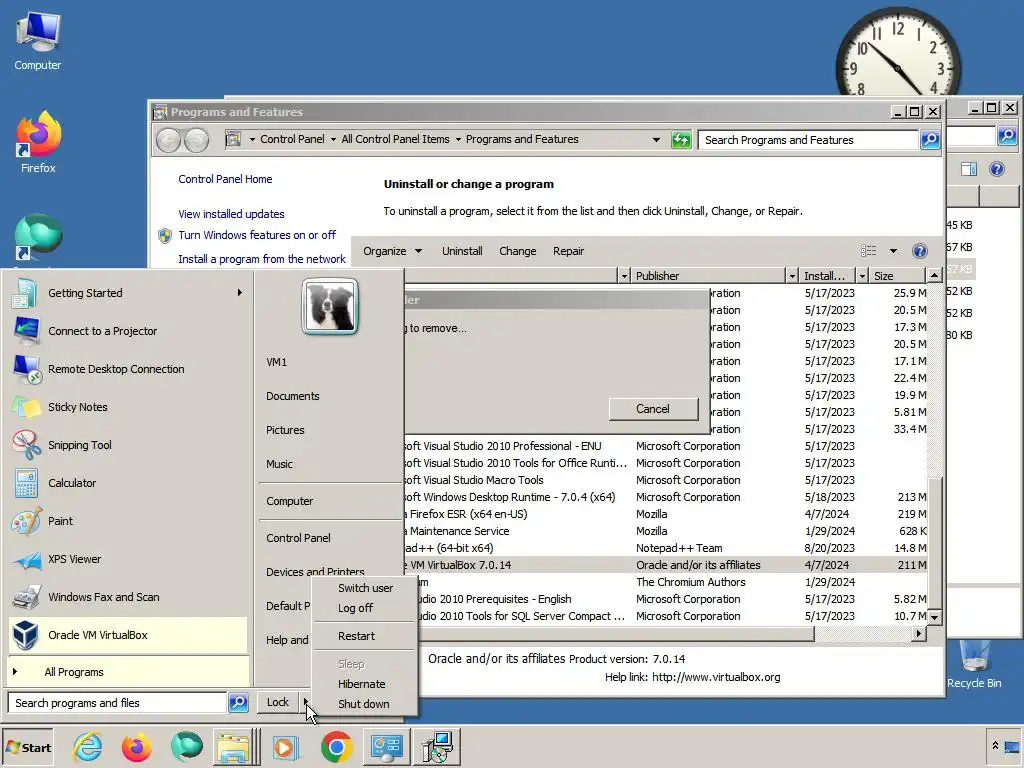Open Control Panel from Start menu
This screenshot has width=1024, height=768.
pyautogui.click(x=298, y=537)
